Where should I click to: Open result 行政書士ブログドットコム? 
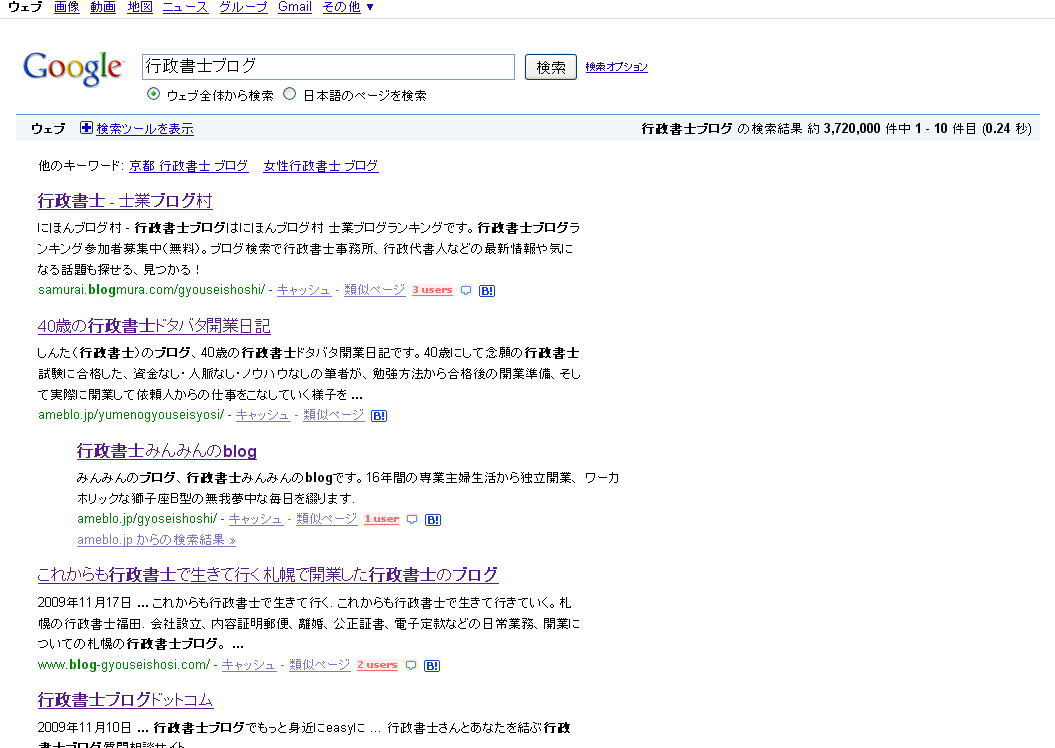point(125,700)
